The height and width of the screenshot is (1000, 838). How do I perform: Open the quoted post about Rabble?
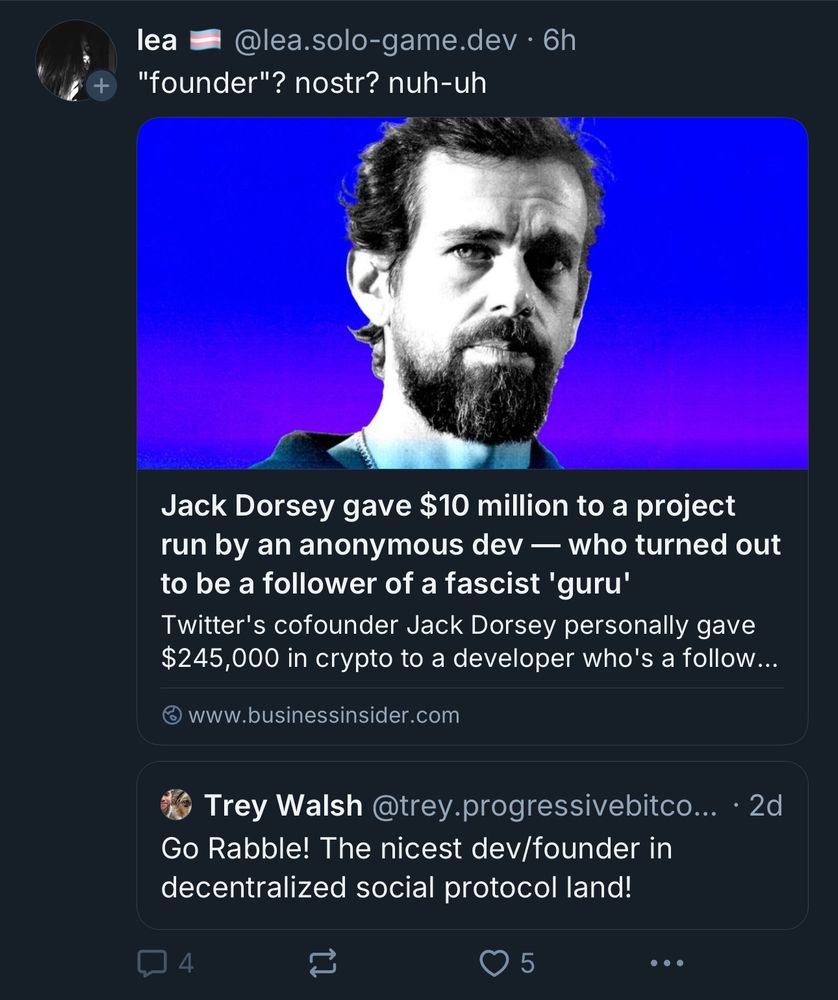click(473, 845)
